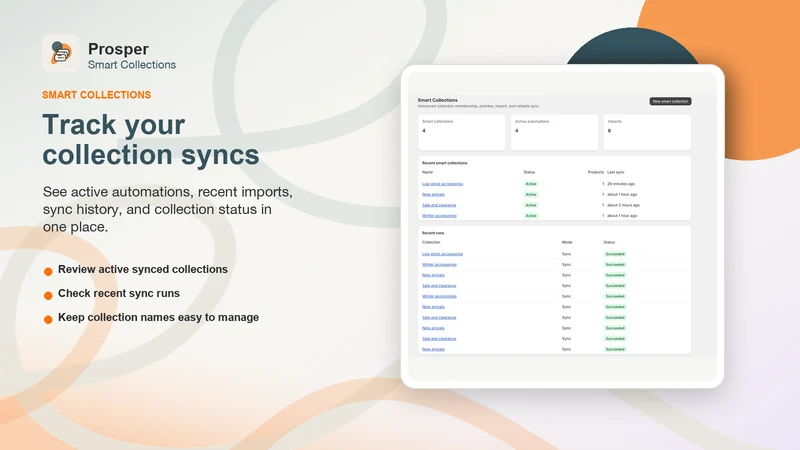
Task: Click the Status header in Recent runs table
Action: (x=609, y=242)
